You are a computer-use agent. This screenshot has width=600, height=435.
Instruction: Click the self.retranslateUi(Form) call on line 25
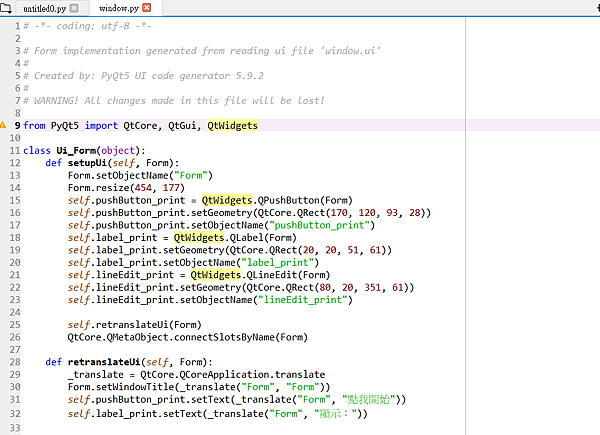[x=135, y=324]
